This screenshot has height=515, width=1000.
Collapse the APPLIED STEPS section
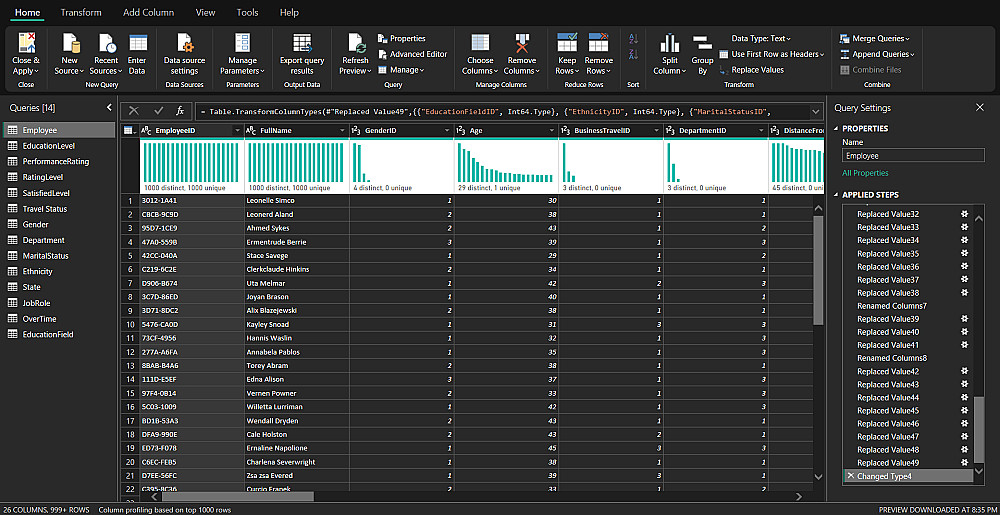[x=836, y=194]
